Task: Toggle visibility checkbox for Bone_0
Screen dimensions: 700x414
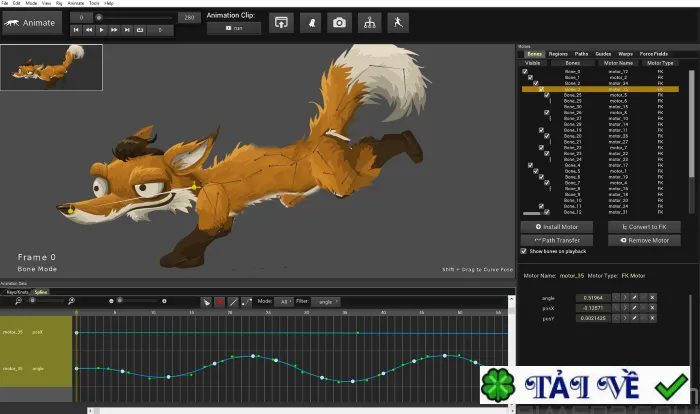Action: pos(525,71)
